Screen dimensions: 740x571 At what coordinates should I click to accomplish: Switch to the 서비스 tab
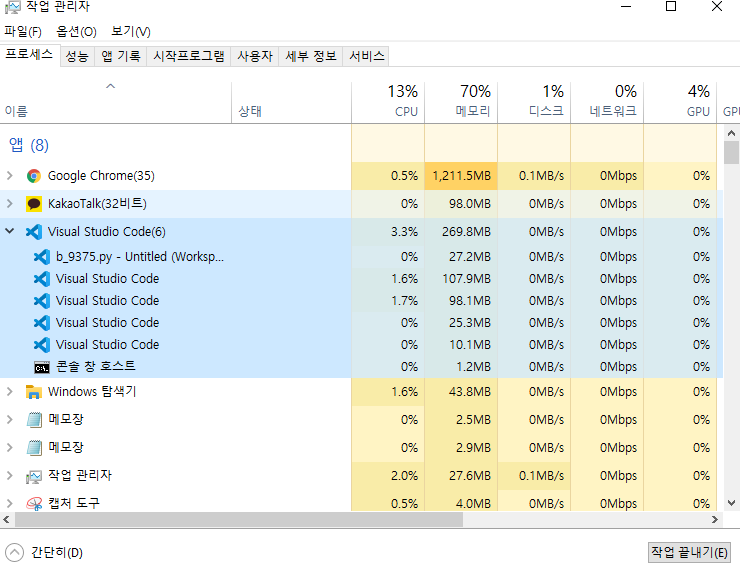(366, 57)
